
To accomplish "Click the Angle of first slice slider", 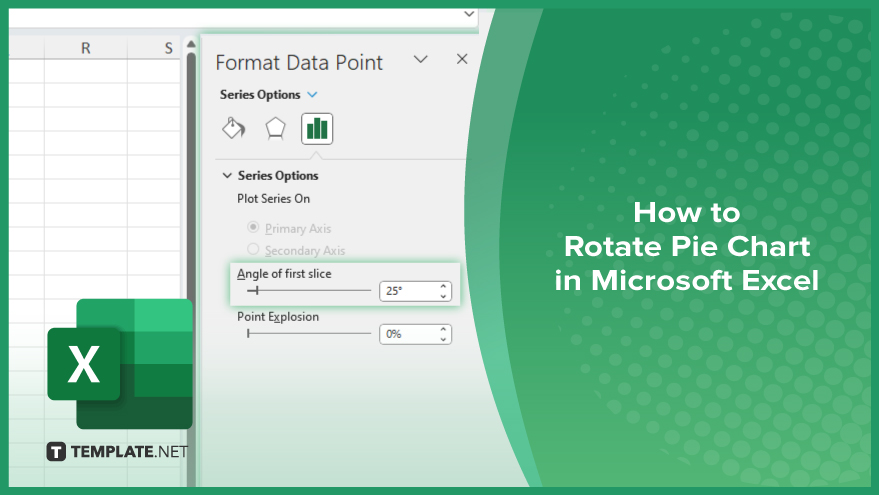I will point(309,290).
